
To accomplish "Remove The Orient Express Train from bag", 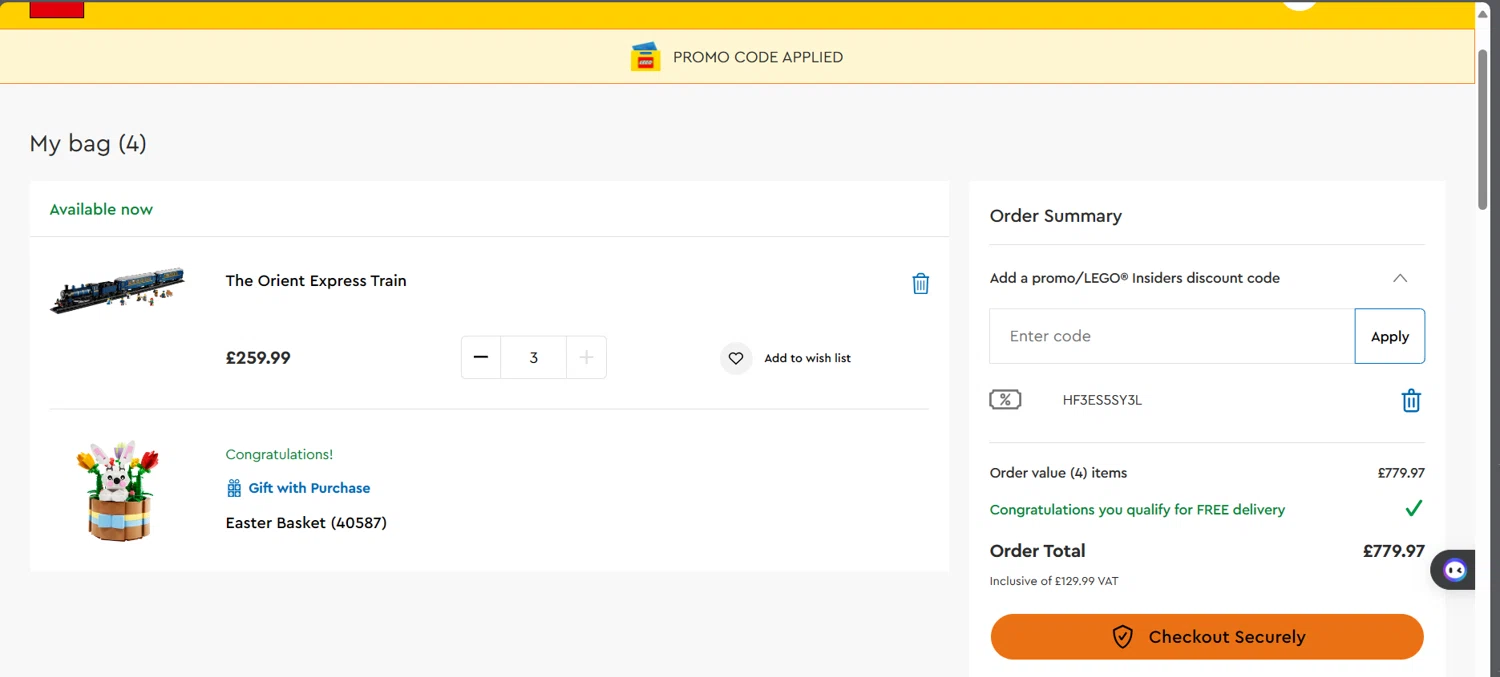I will click(x=921, y=284).
